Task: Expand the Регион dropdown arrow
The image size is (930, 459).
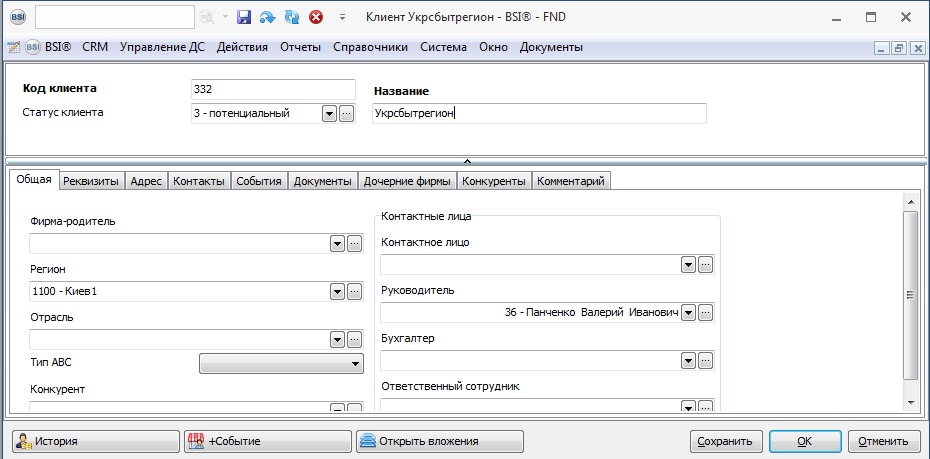Action: coord(337,292)
